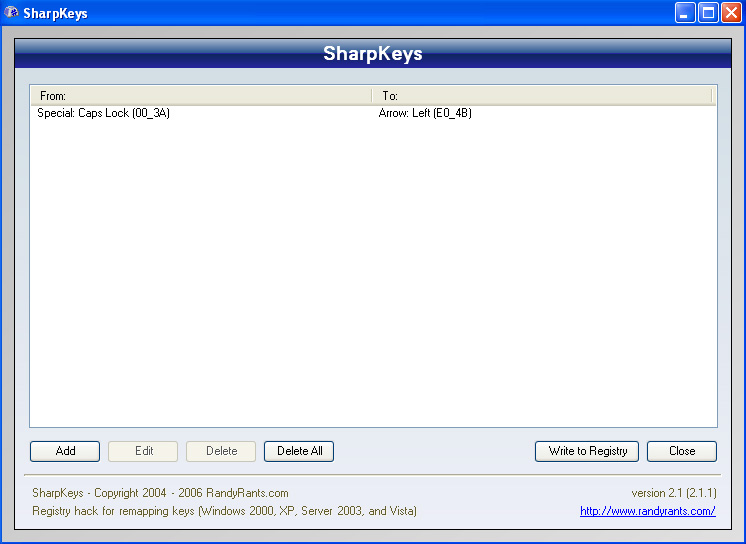Open the randyrants.com link
This screenshot has width=746, height=544.
click(648, 511)
